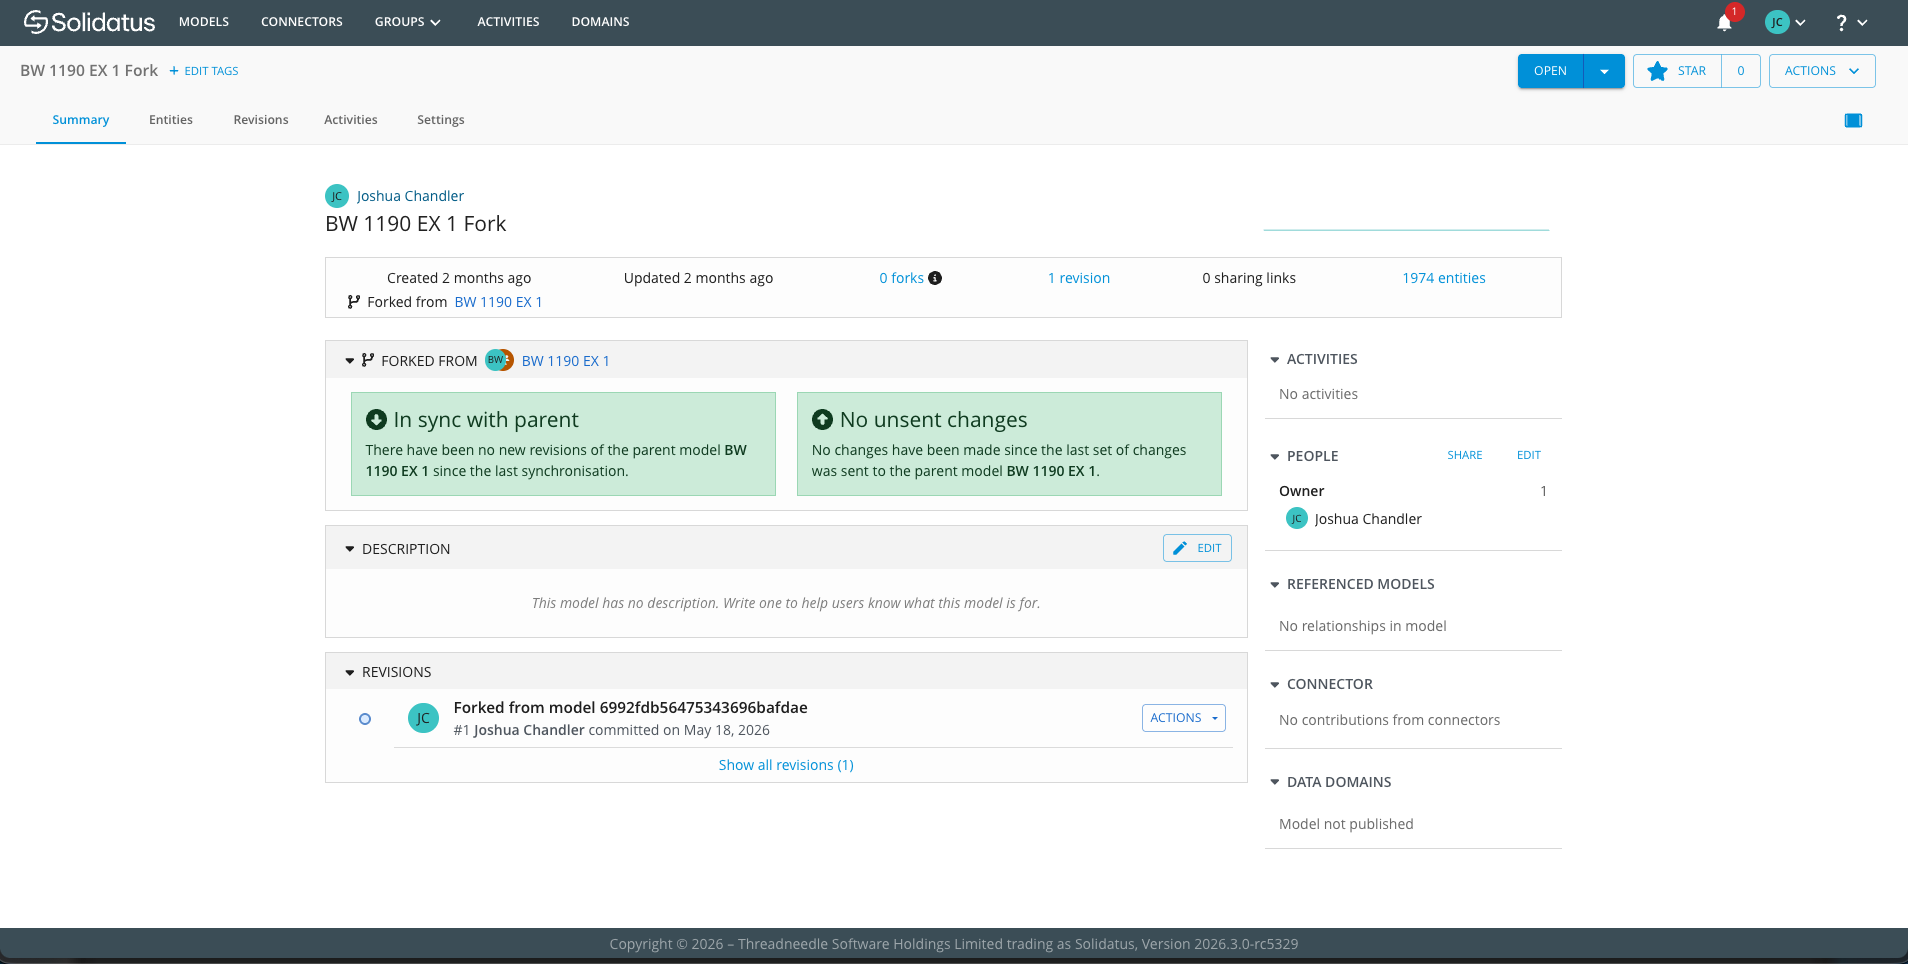This screenshot has height=964, width=1908.
Task: Open BW 1190 EX 1 link after Forked from
Action: click(x=498, y=302)
